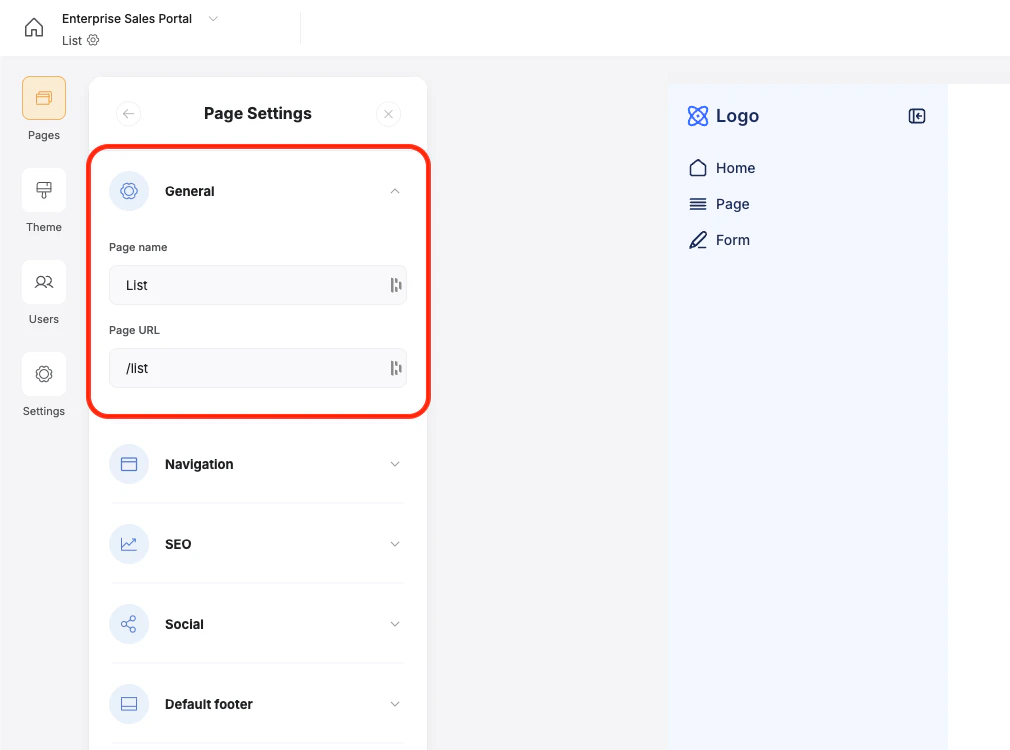The width and height of the screenshot is (1010, 750).
Task: Click the Default footer heading
Action: click(x=209, y=704)
